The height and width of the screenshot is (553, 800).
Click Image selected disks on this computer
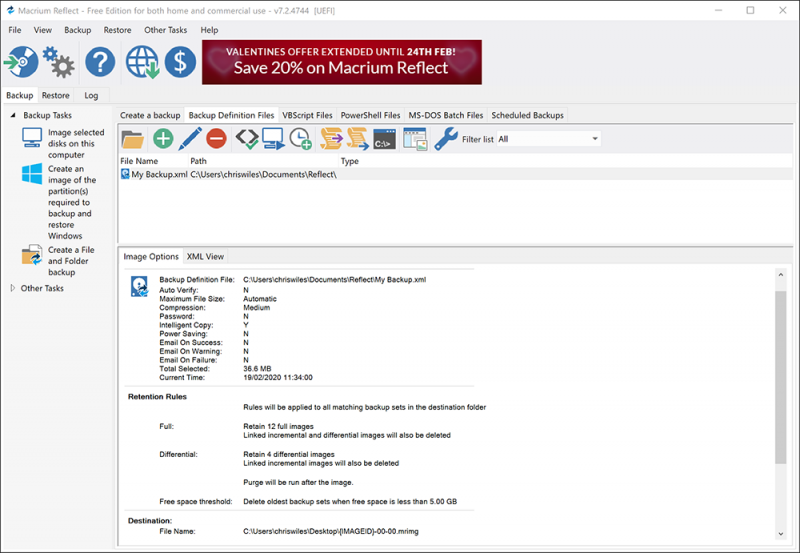(75, 143)
